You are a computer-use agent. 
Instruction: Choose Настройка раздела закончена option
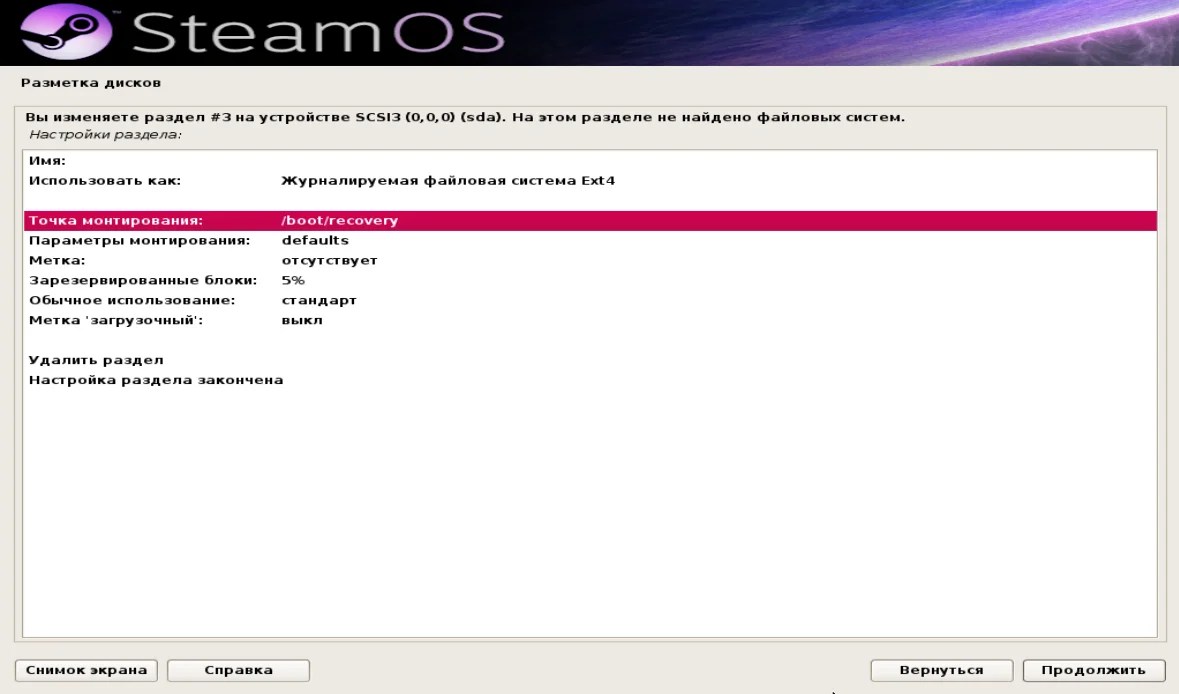click(x=590, y=380)
